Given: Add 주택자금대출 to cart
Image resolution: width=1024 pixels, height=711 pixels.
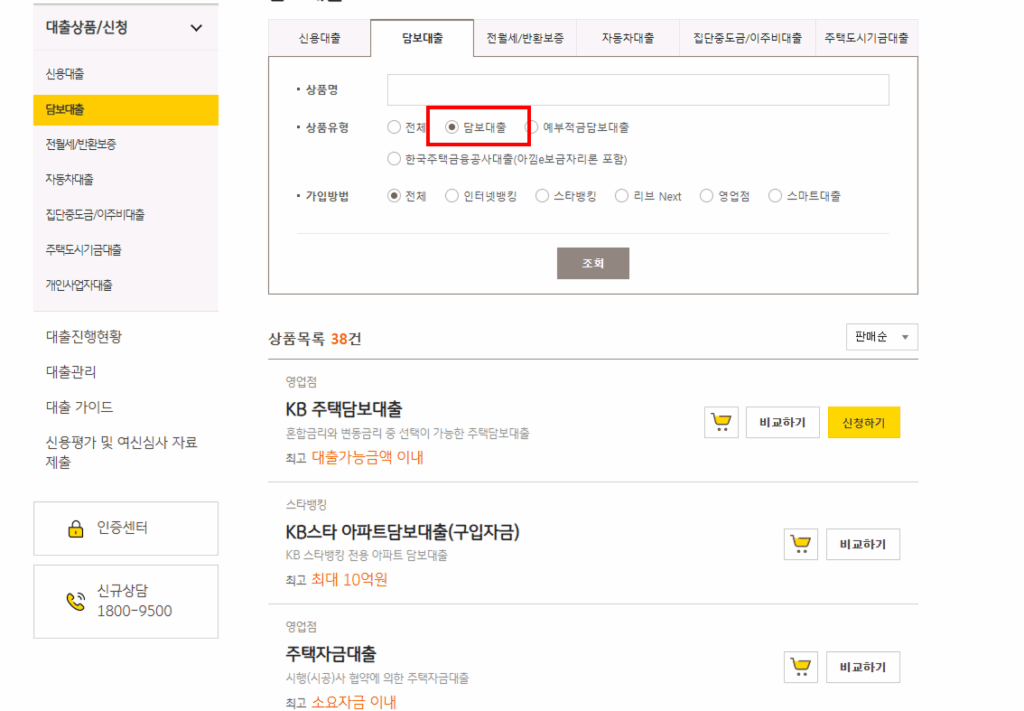Looking at the screenshot, I should (801, 667).
